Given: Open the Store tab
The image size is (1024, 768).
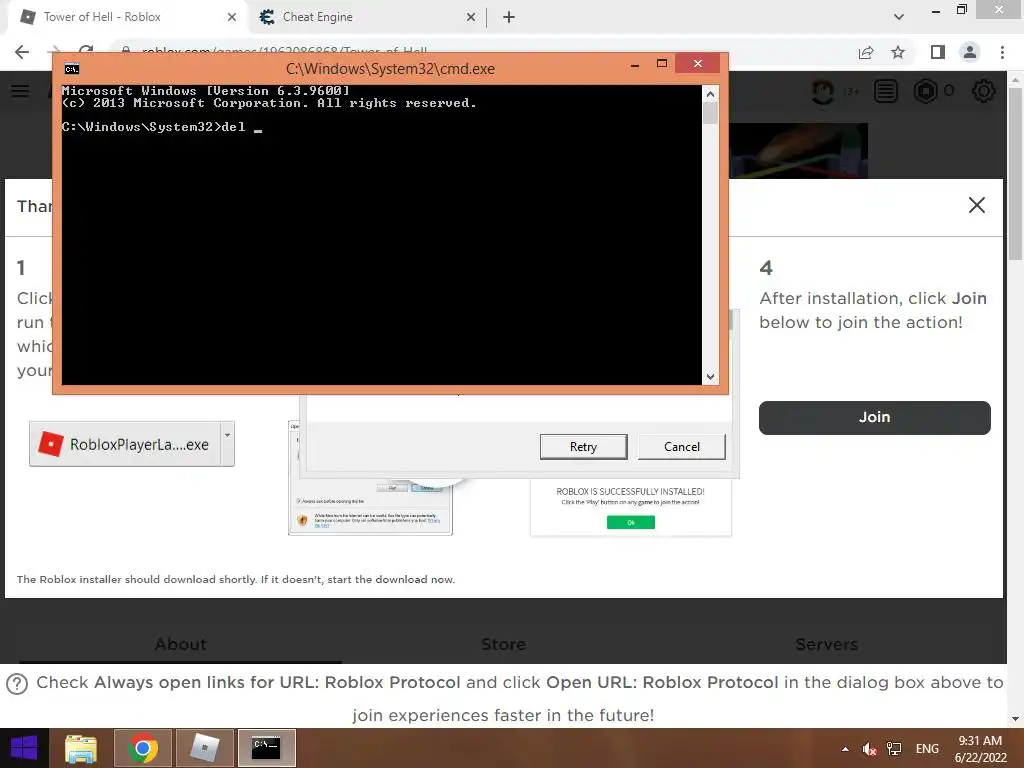Looking at the screenshot, I should pyautogui.click(x=503, y=644).
